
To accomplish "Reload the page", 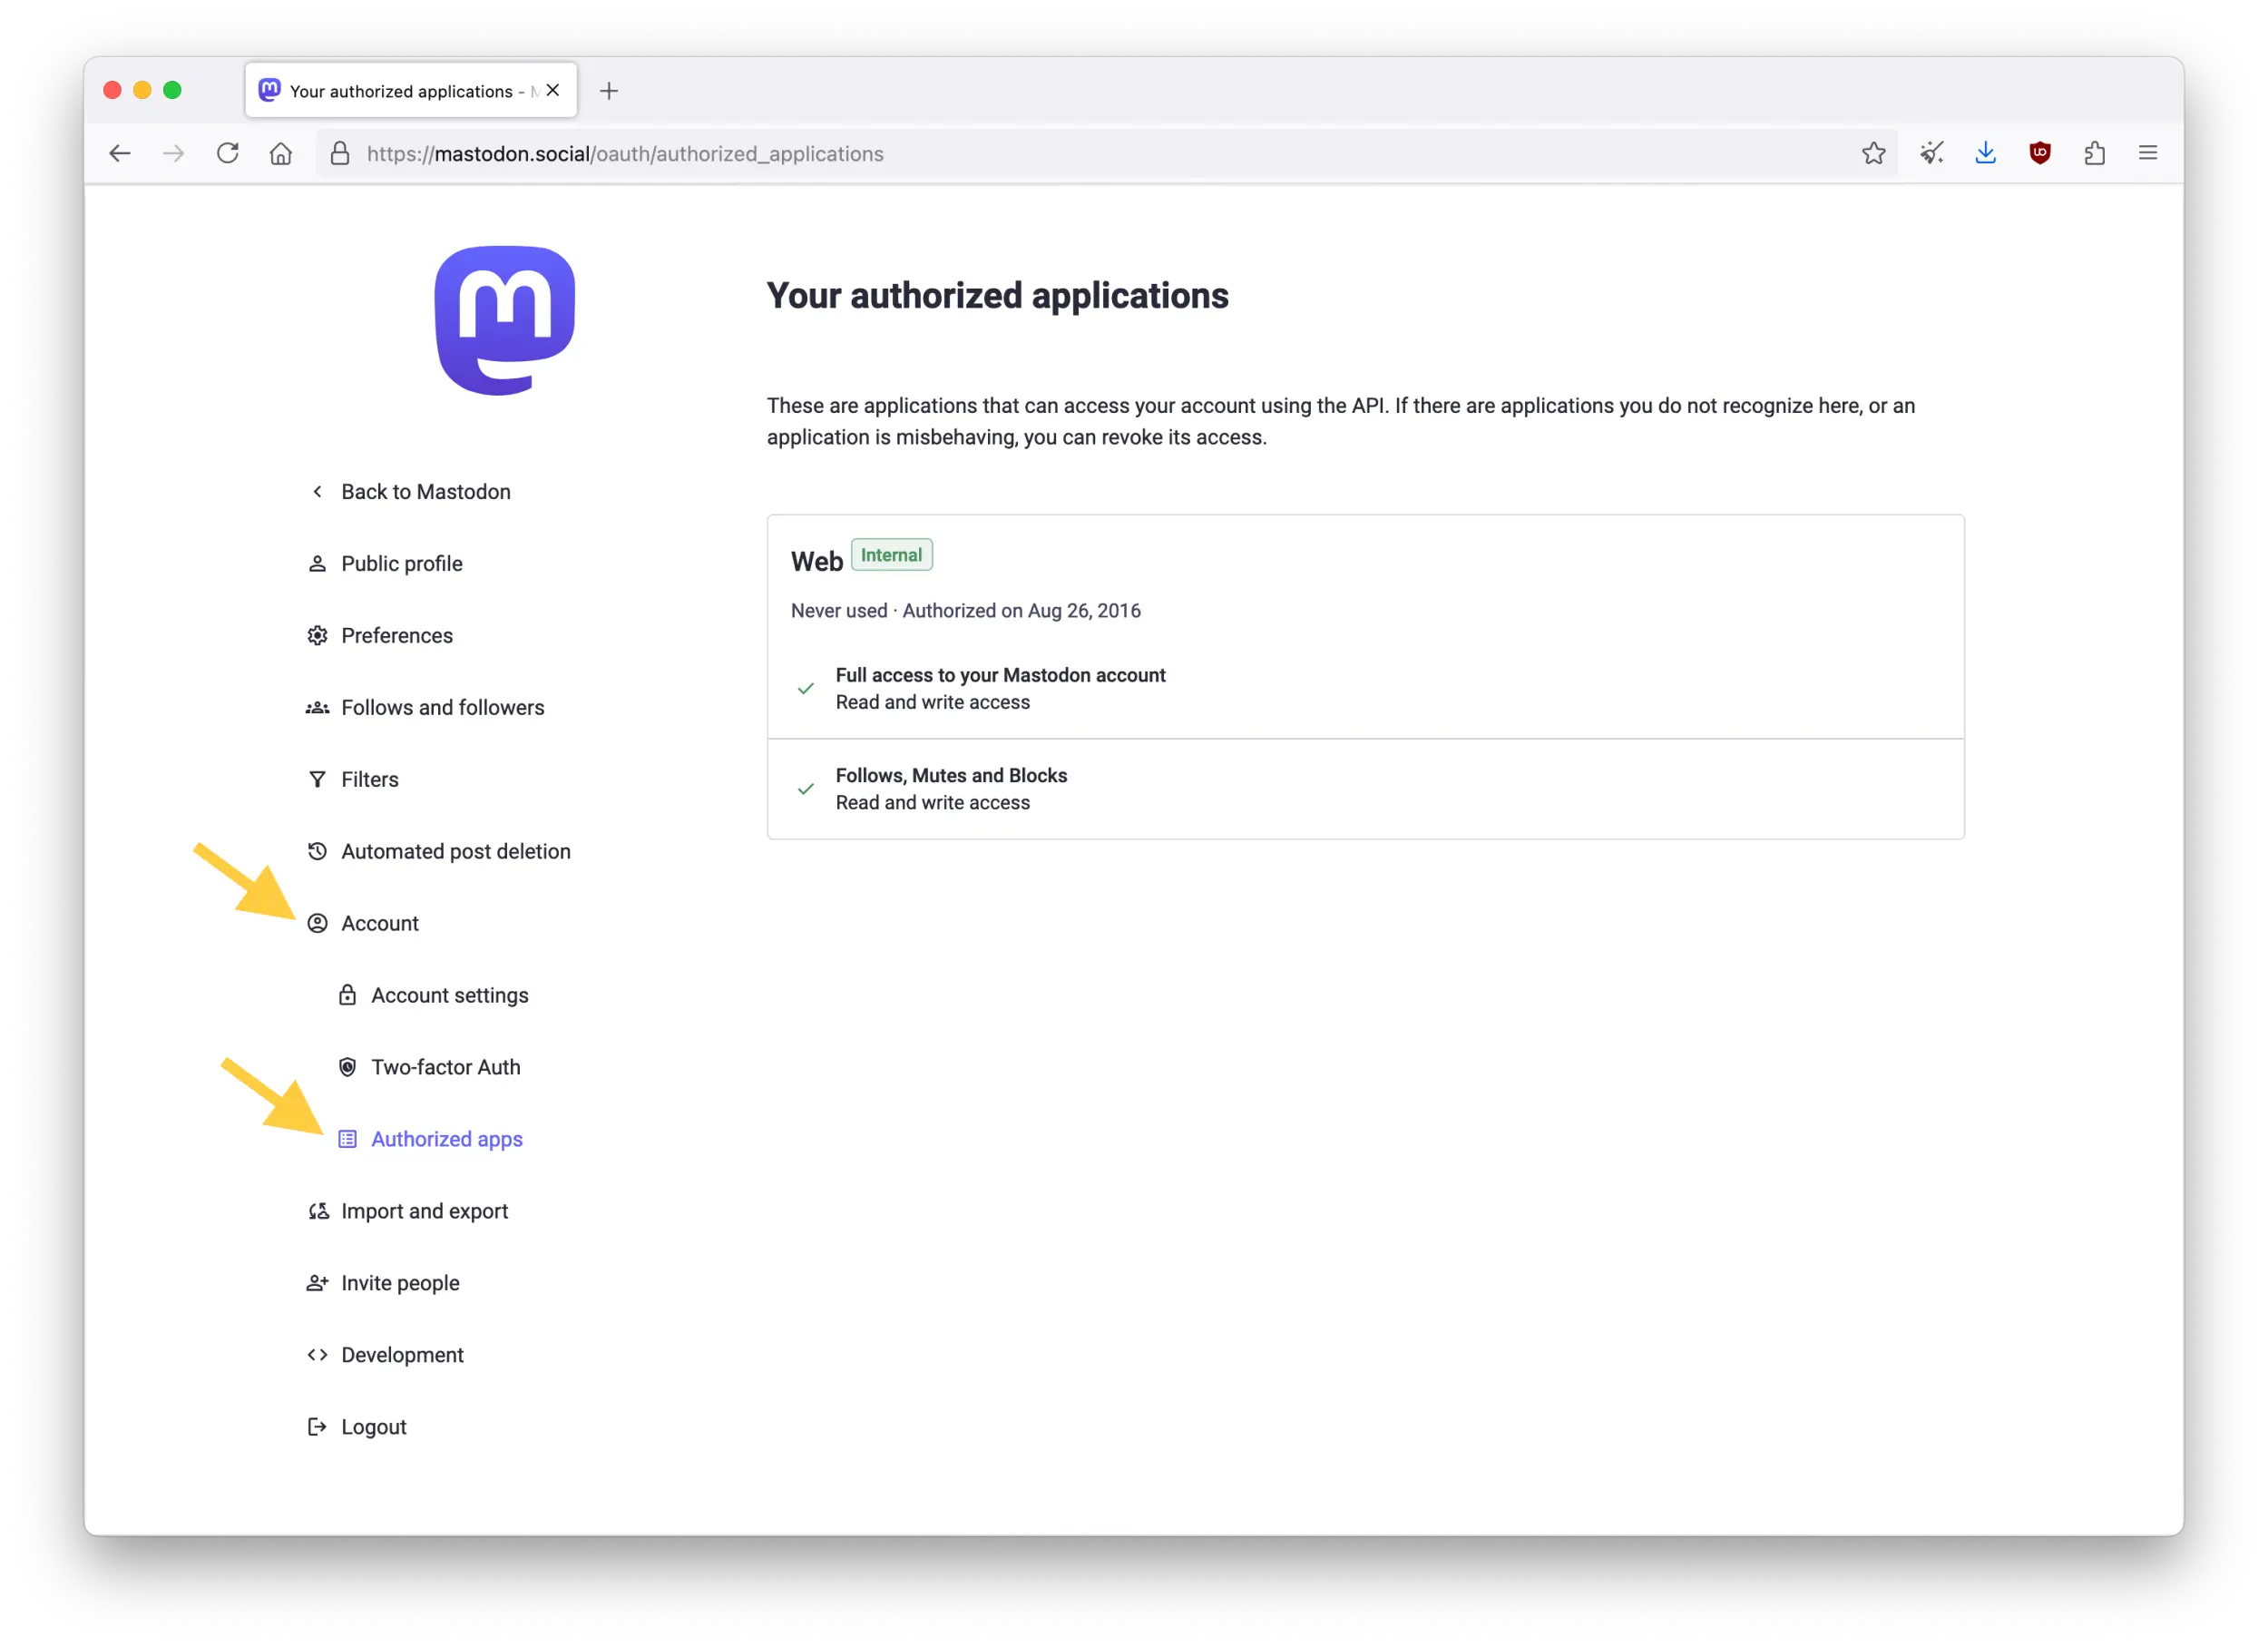I will point(228,153).
